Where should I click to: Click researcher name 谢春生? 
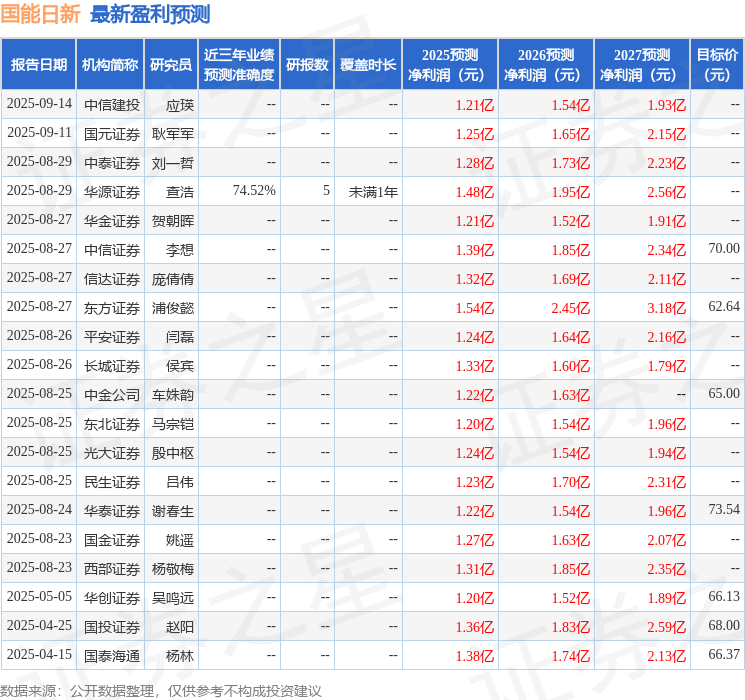pos(172,511)
